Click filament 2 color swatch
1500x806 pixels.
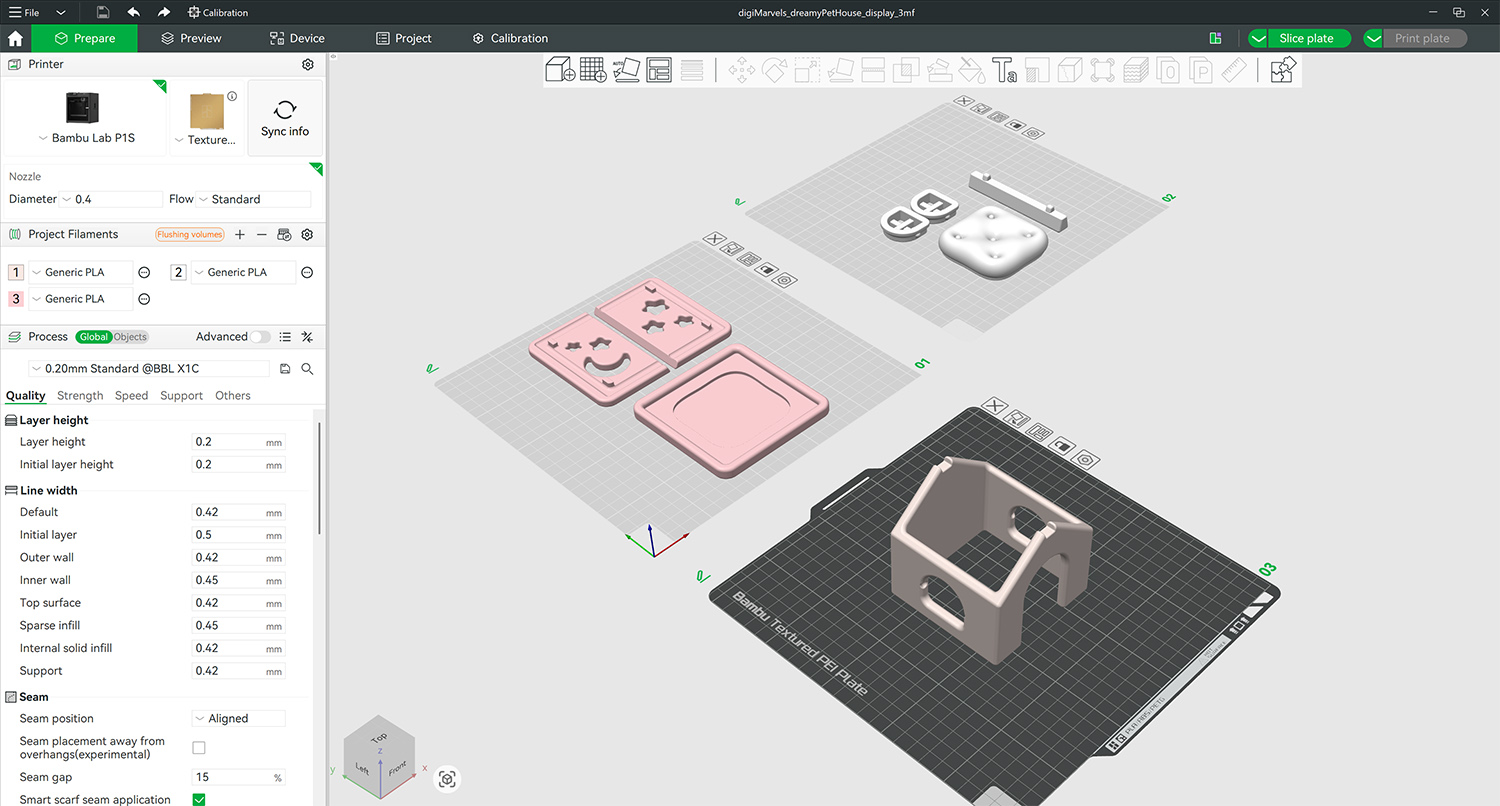179,272
